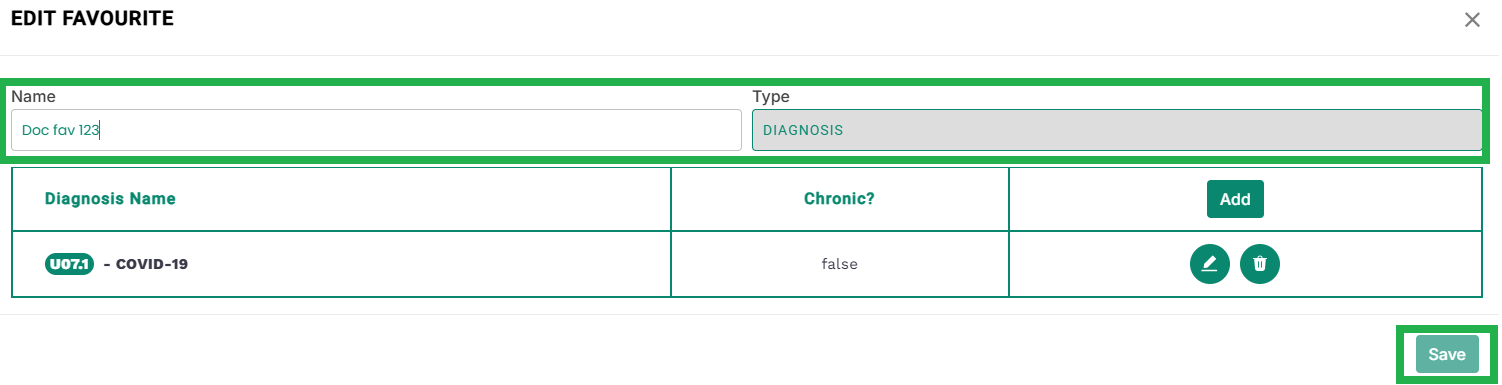
Task: Click the header cell around Add button
Action: coord(1246,199)
